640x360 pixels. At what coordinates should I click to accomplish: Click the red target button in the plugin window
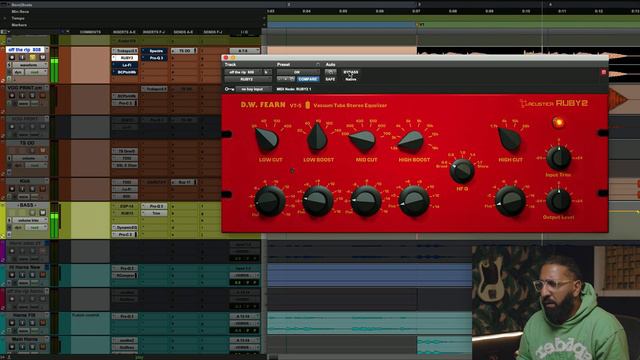point(604,72)
